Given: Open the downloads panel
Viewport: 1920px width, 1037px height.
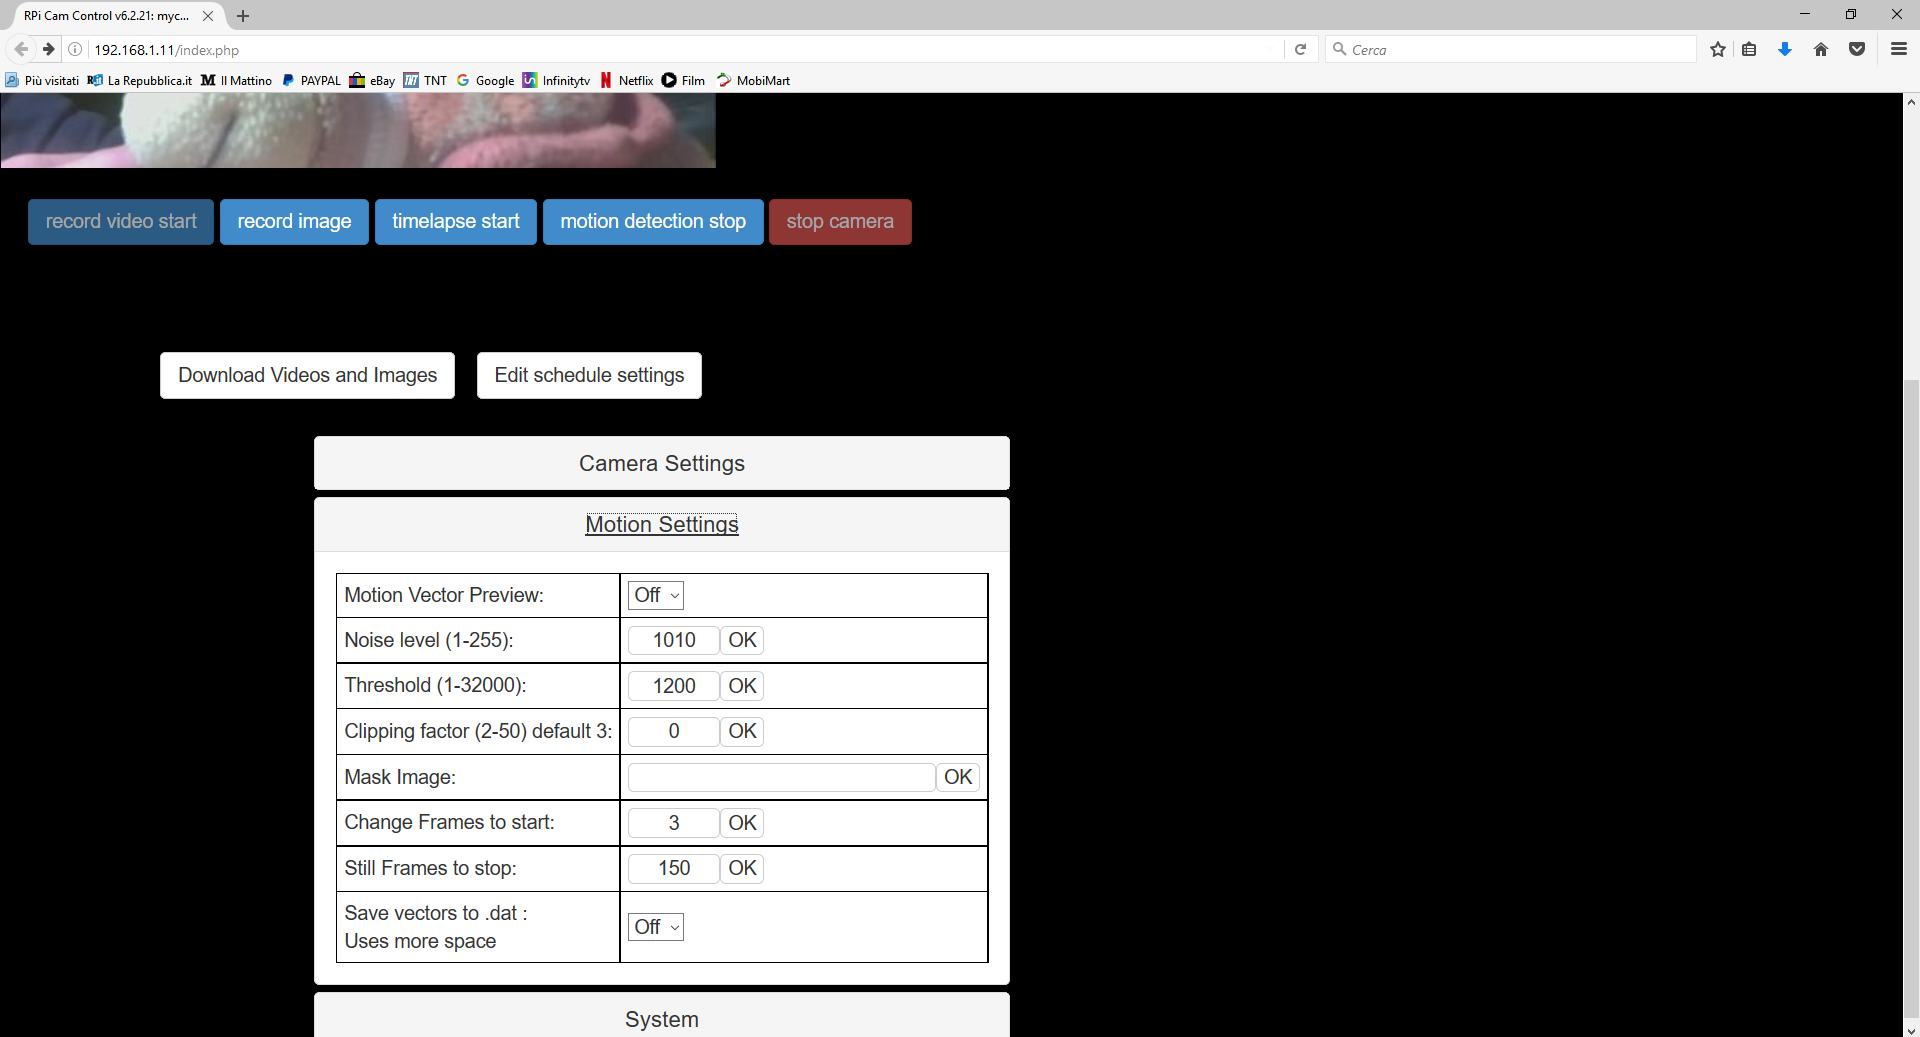Looking at the screenshot, I should (1785, 49).
